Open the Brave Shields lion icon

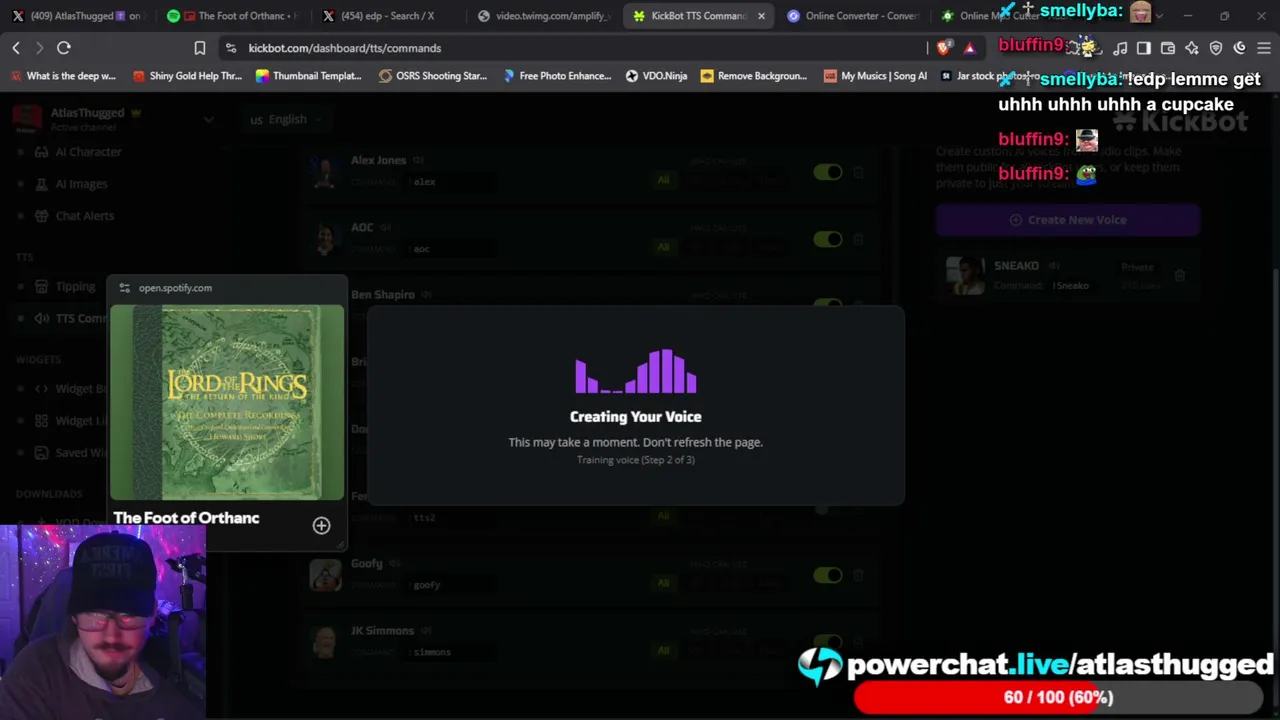[945, 48]
